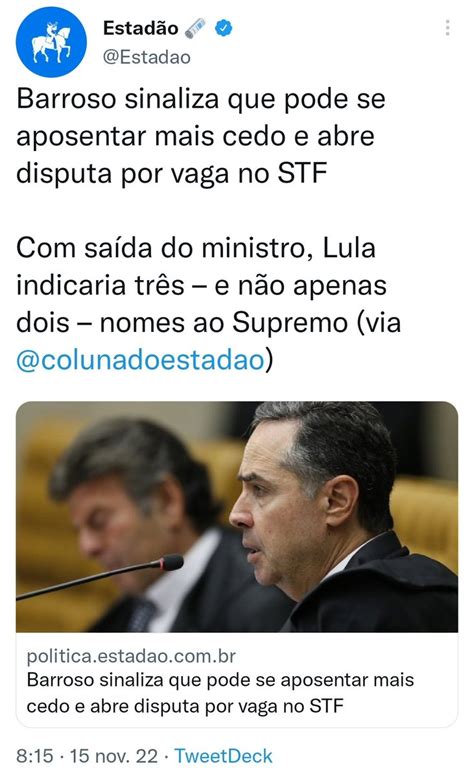Screen dimensions: 474x778
Task: Click the word 'Lula' in the tweet
Action: point(349,248)
